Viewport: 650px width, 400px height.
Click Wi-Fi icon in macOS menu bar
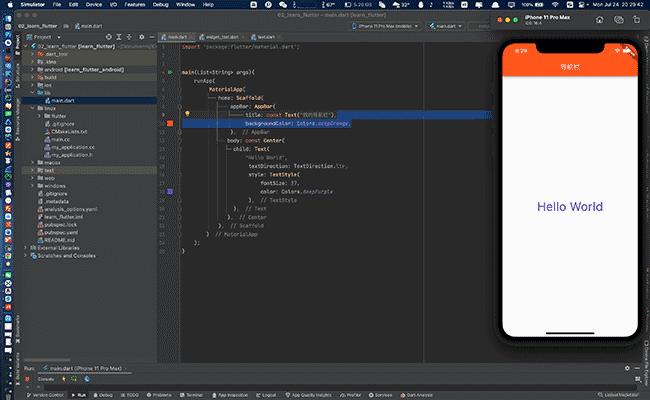tap(557, 5)
